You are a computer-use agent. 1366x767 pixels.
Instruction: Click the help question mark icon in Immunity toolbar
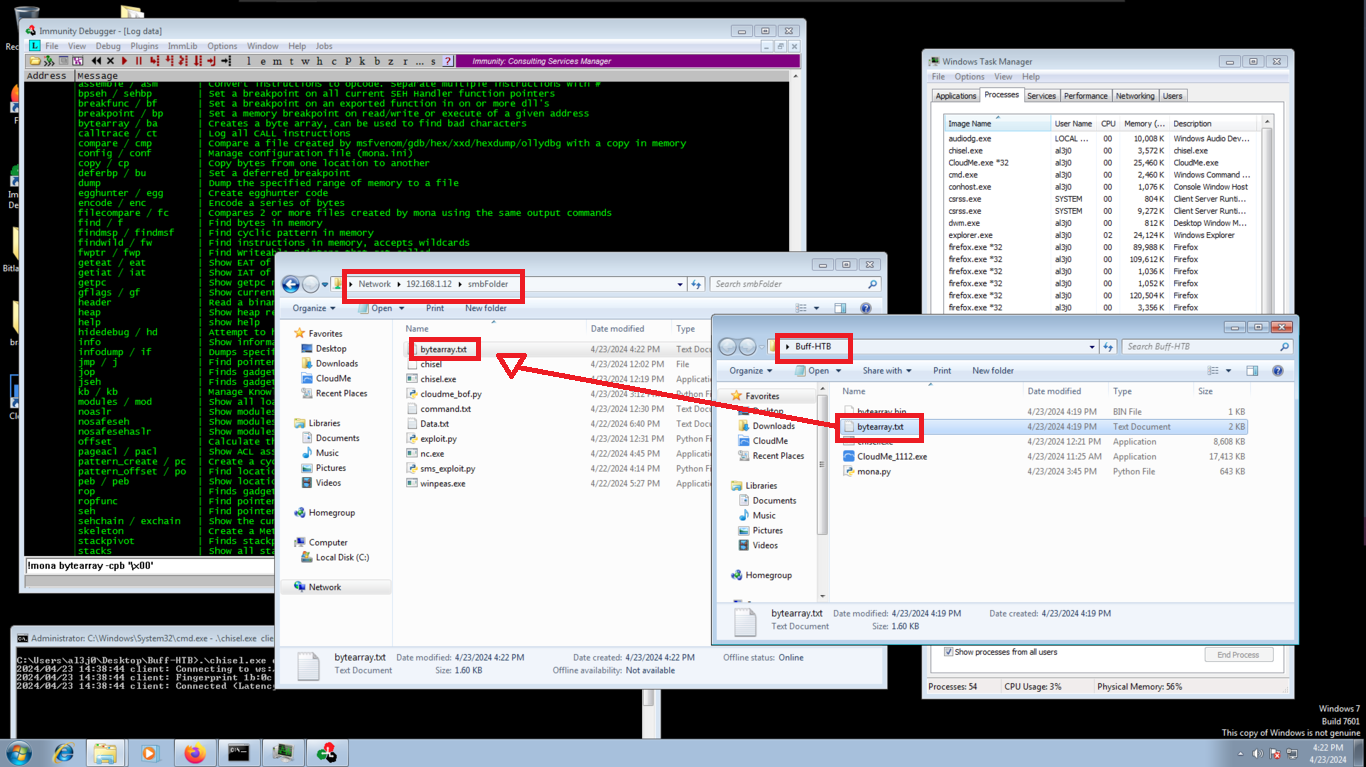pos(447,61)
